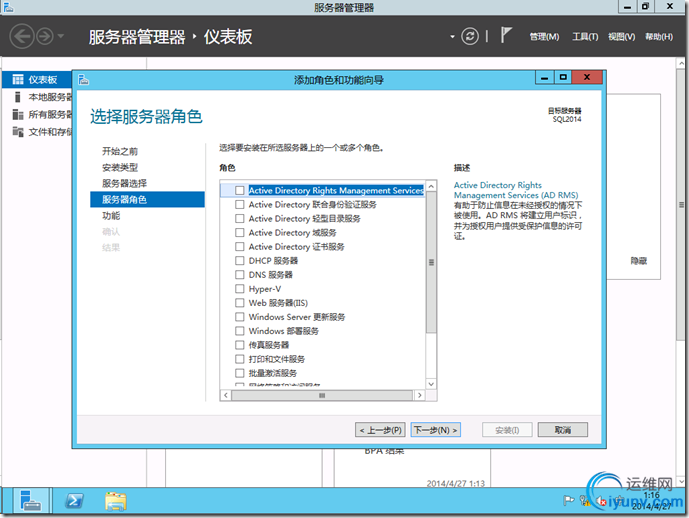
Task: Click the 上一步(P) button
Action: point(380,430)
